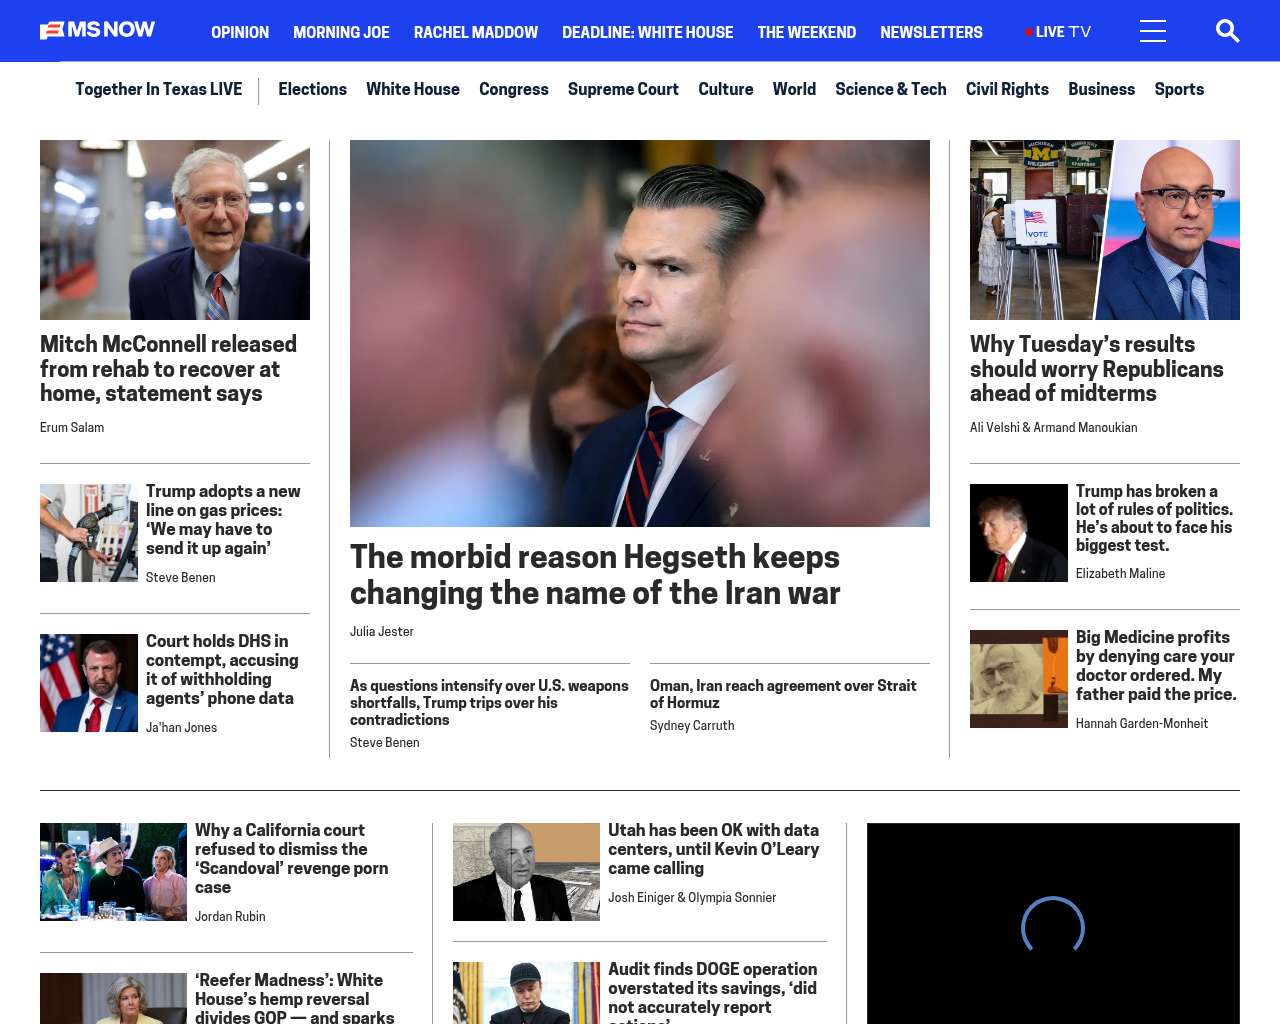Open The Weekend show link

(x=807, y=32)
